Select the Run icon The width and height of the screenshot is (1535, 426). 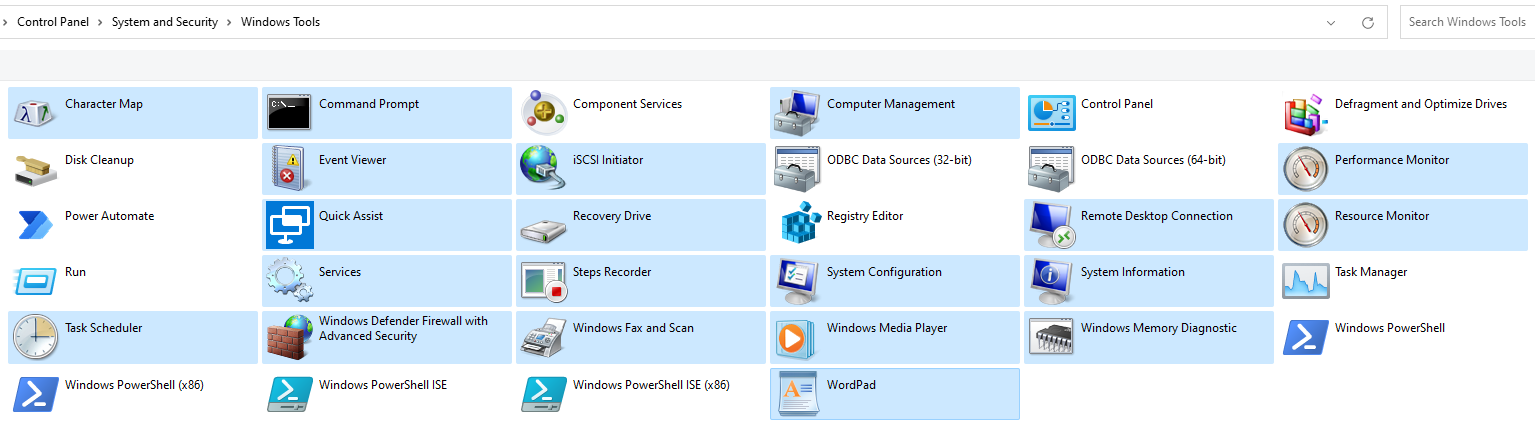pyautogui.click(x=35, y=281)
